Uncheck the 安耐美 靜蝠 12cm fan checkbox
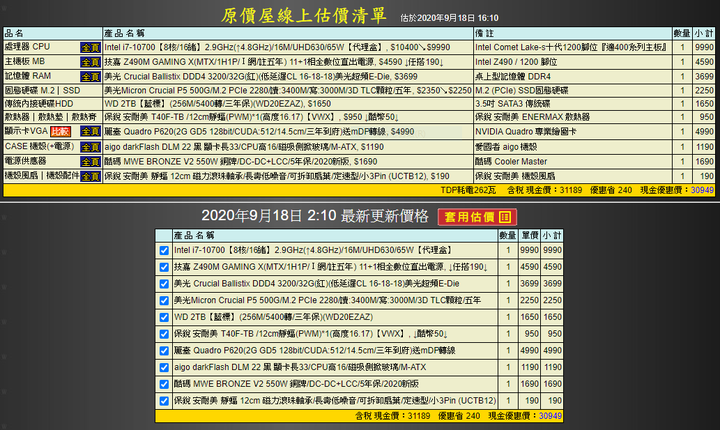 tap(164, 401)
